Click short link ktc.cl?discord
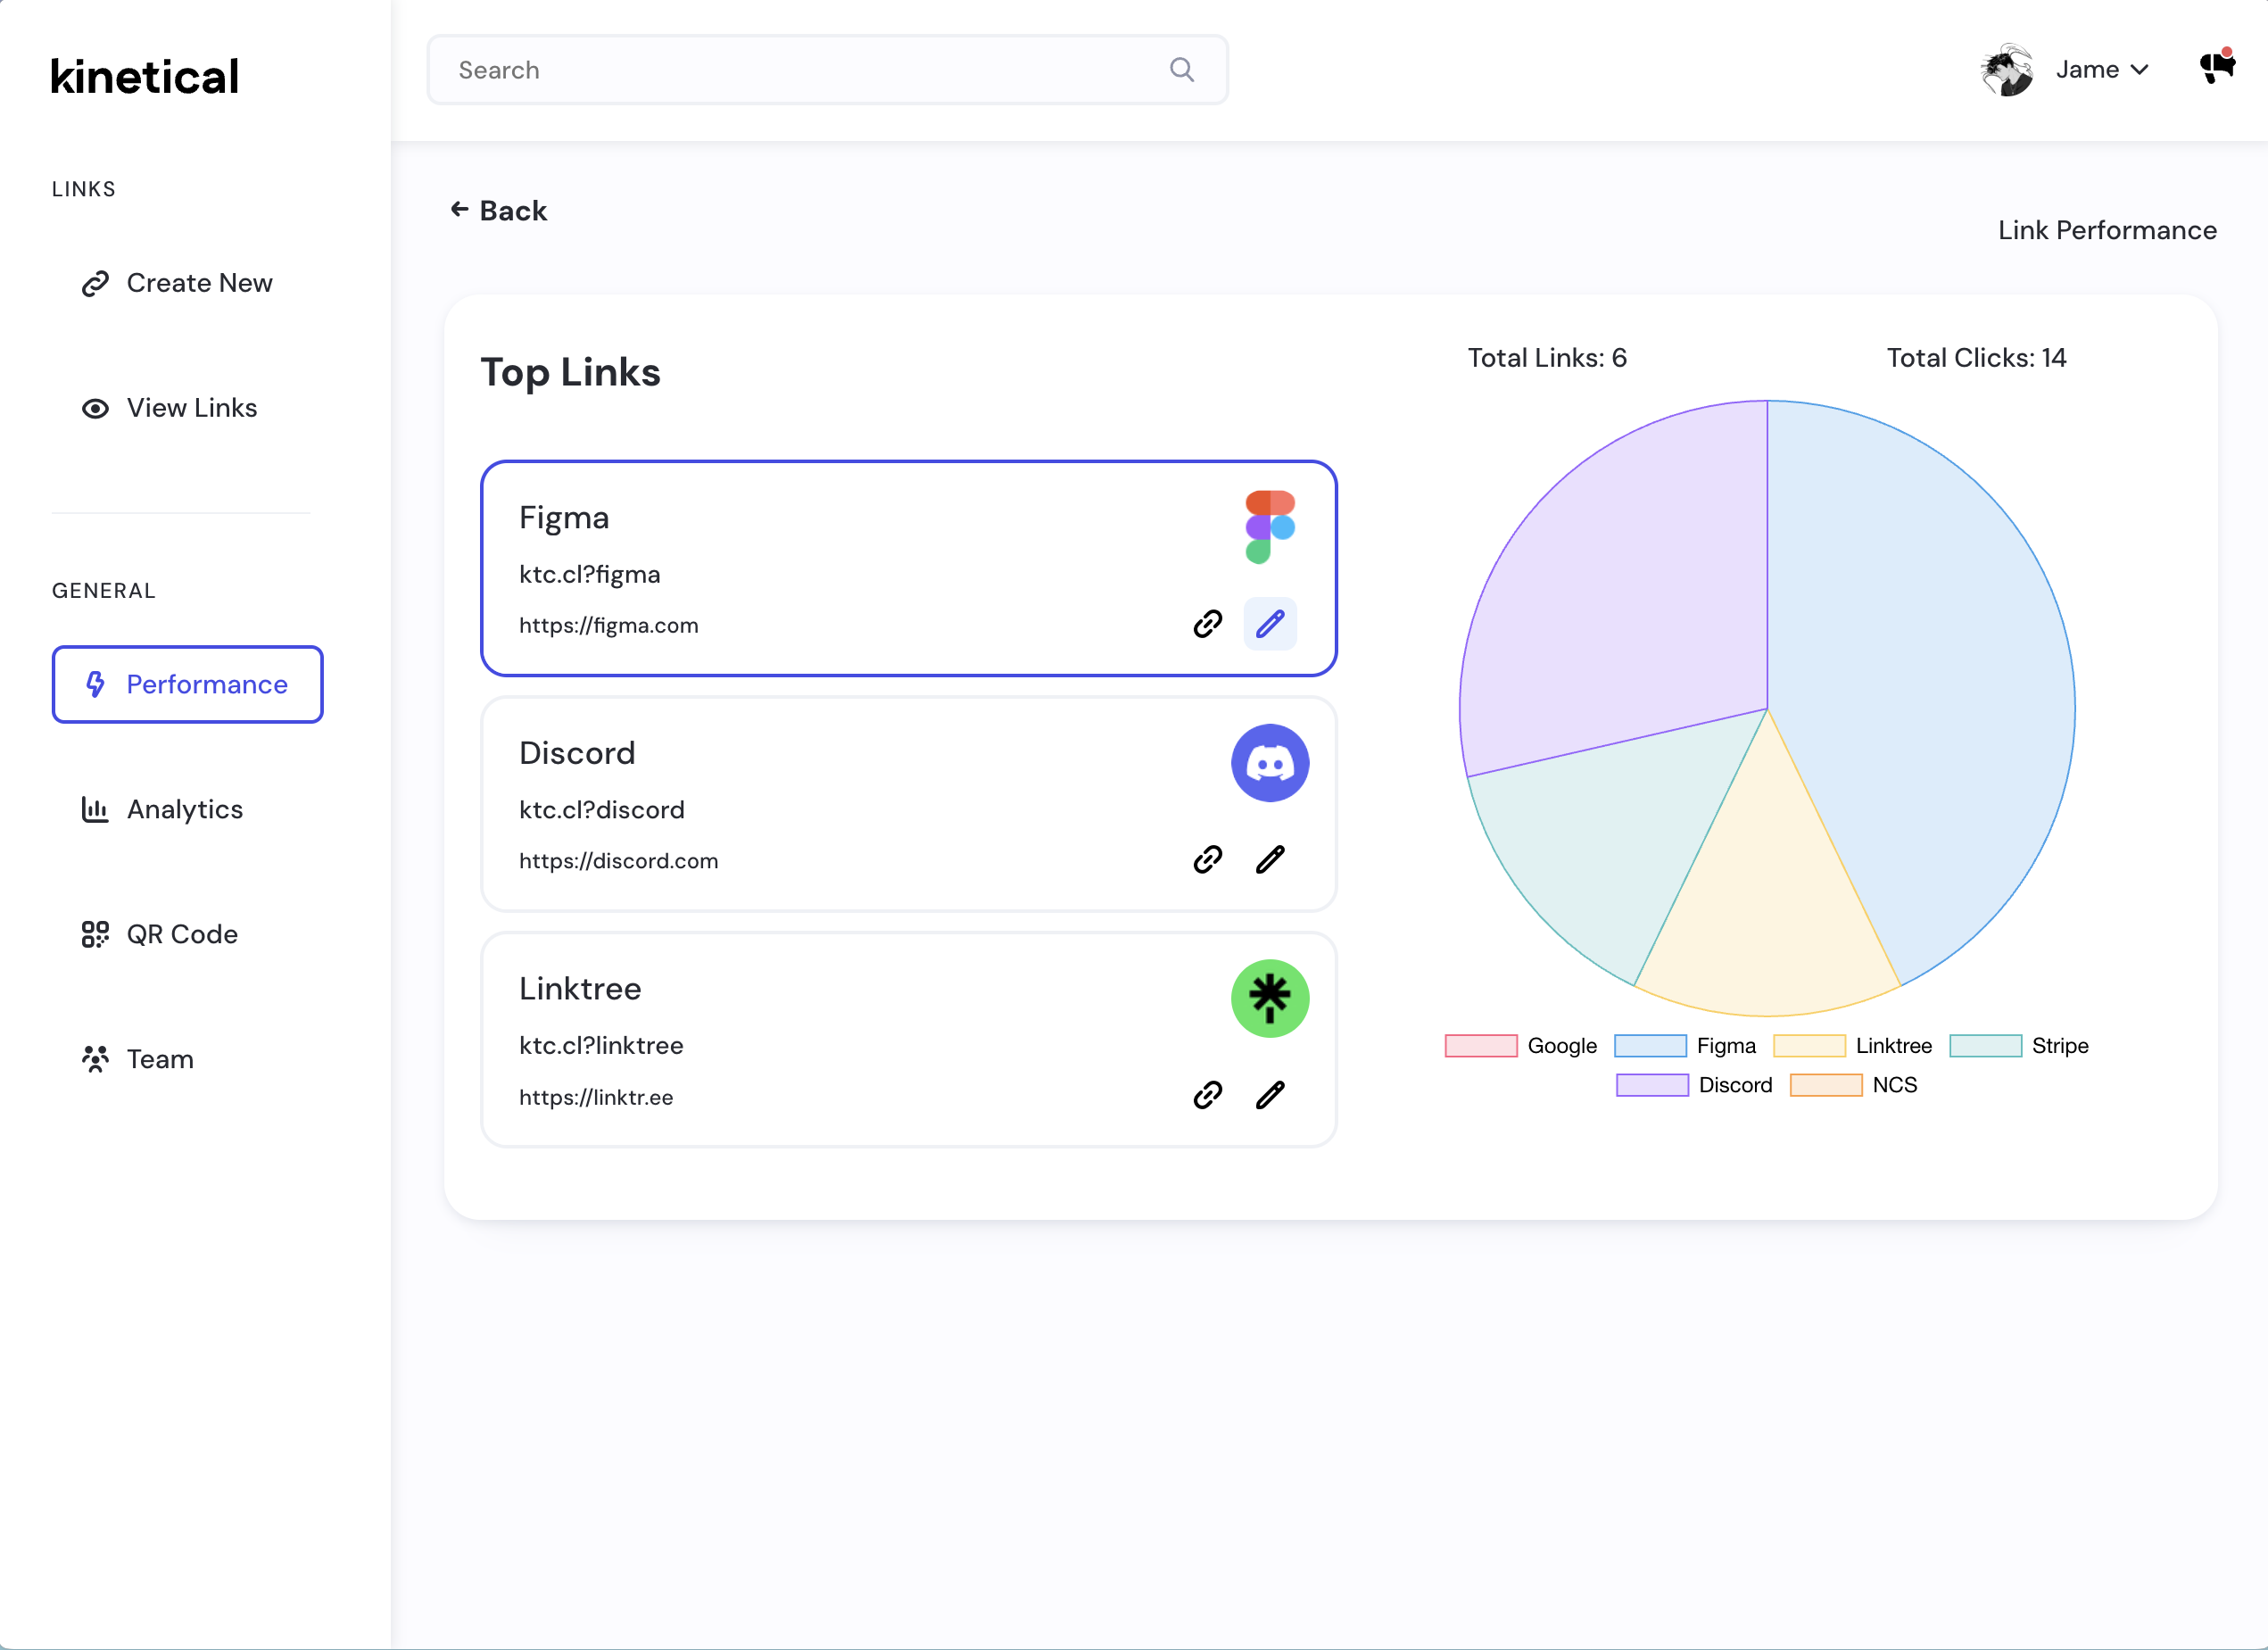 (602, 809)
